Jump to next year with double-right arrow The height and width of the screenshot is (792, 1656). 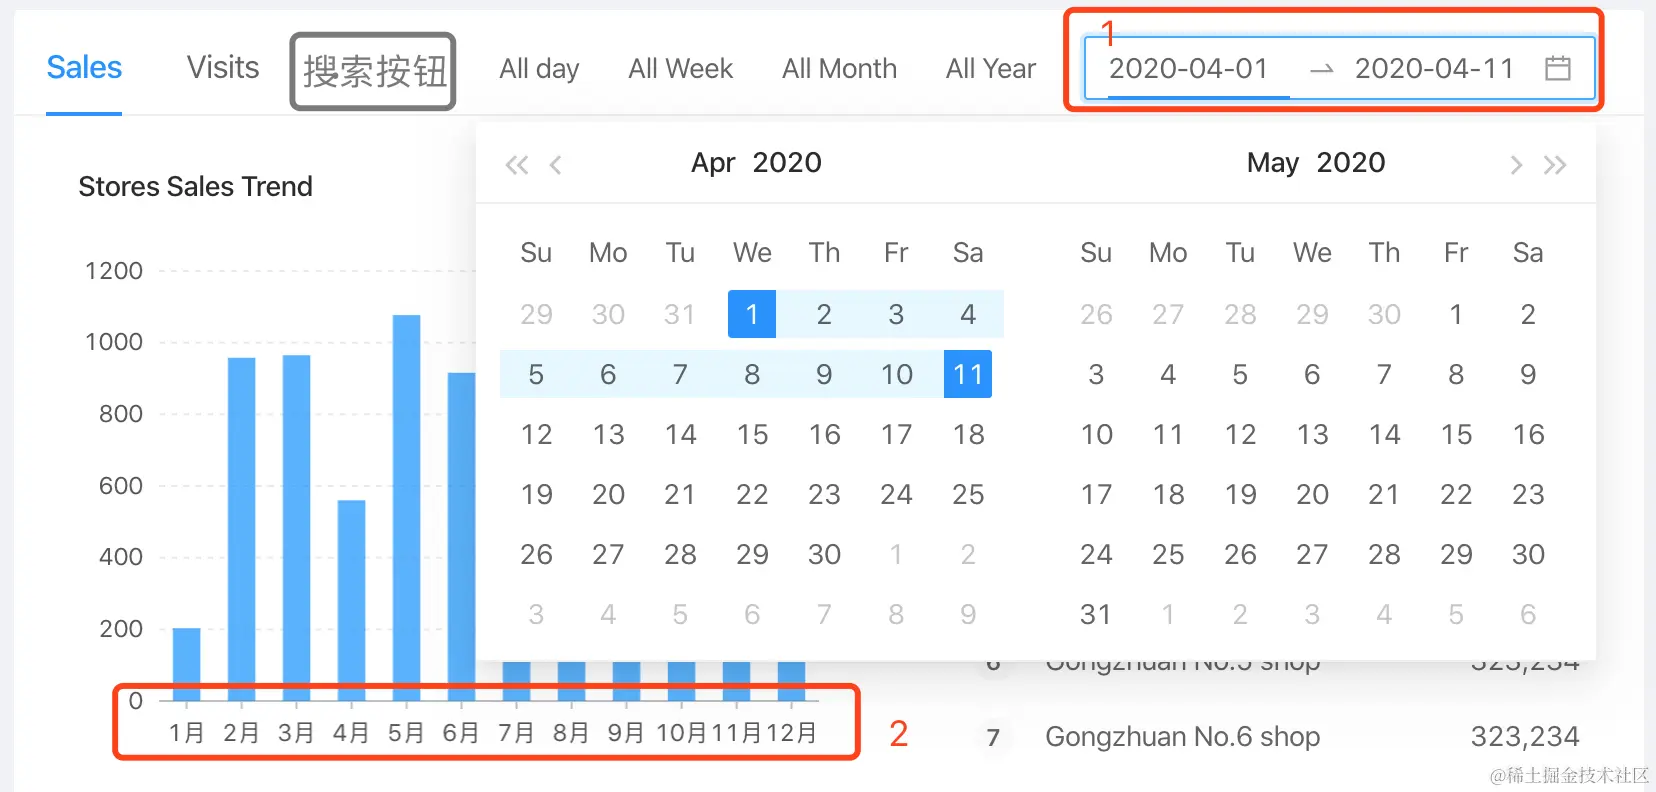click(1555, 165)
